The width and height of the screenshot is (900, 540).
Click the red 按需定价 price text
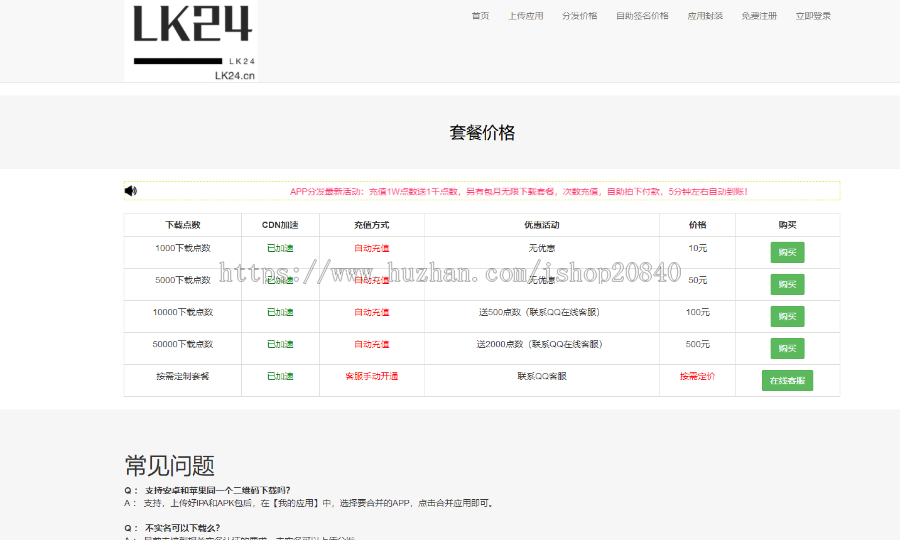point(697,376)
